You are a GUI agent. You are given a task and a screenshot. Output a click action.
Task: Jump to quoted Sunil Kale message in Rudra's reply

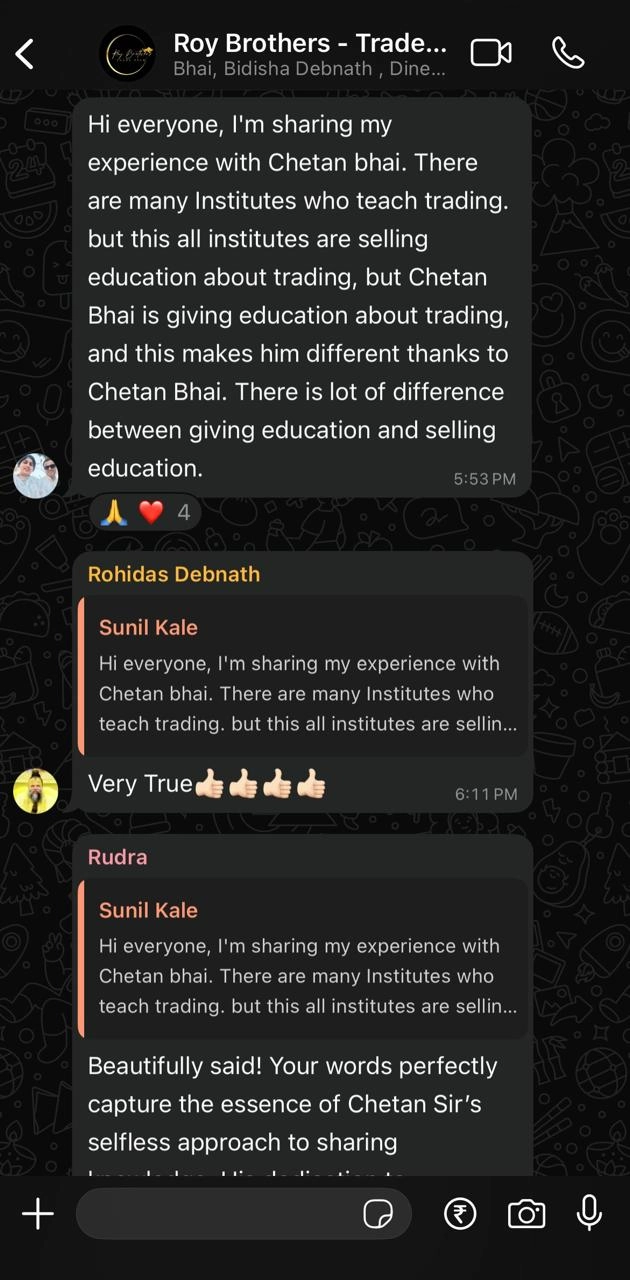pyautogui.click(x=303, y=959)
